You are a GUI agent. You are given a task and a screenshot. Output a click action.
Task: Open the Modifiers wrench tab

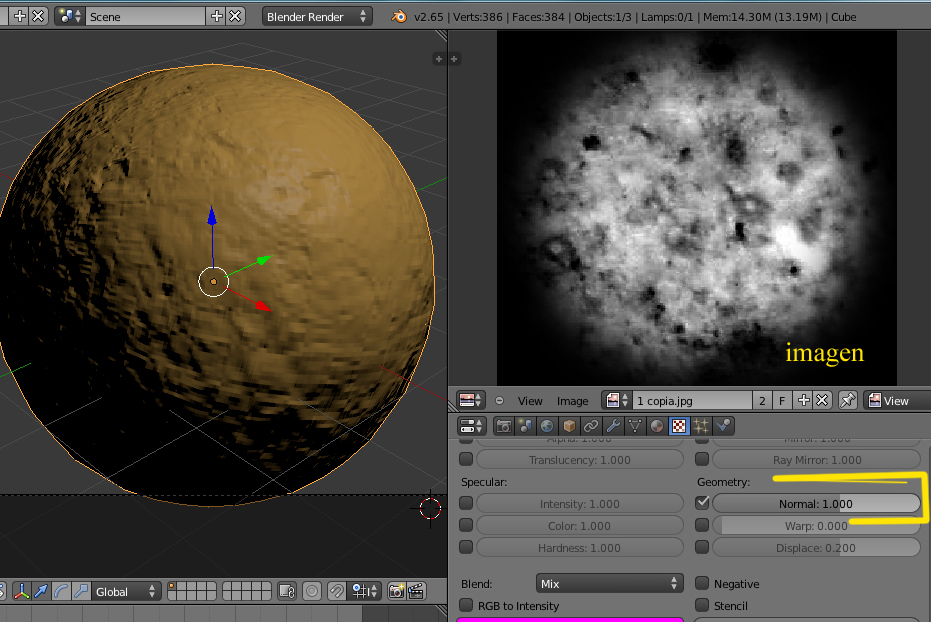613,426
